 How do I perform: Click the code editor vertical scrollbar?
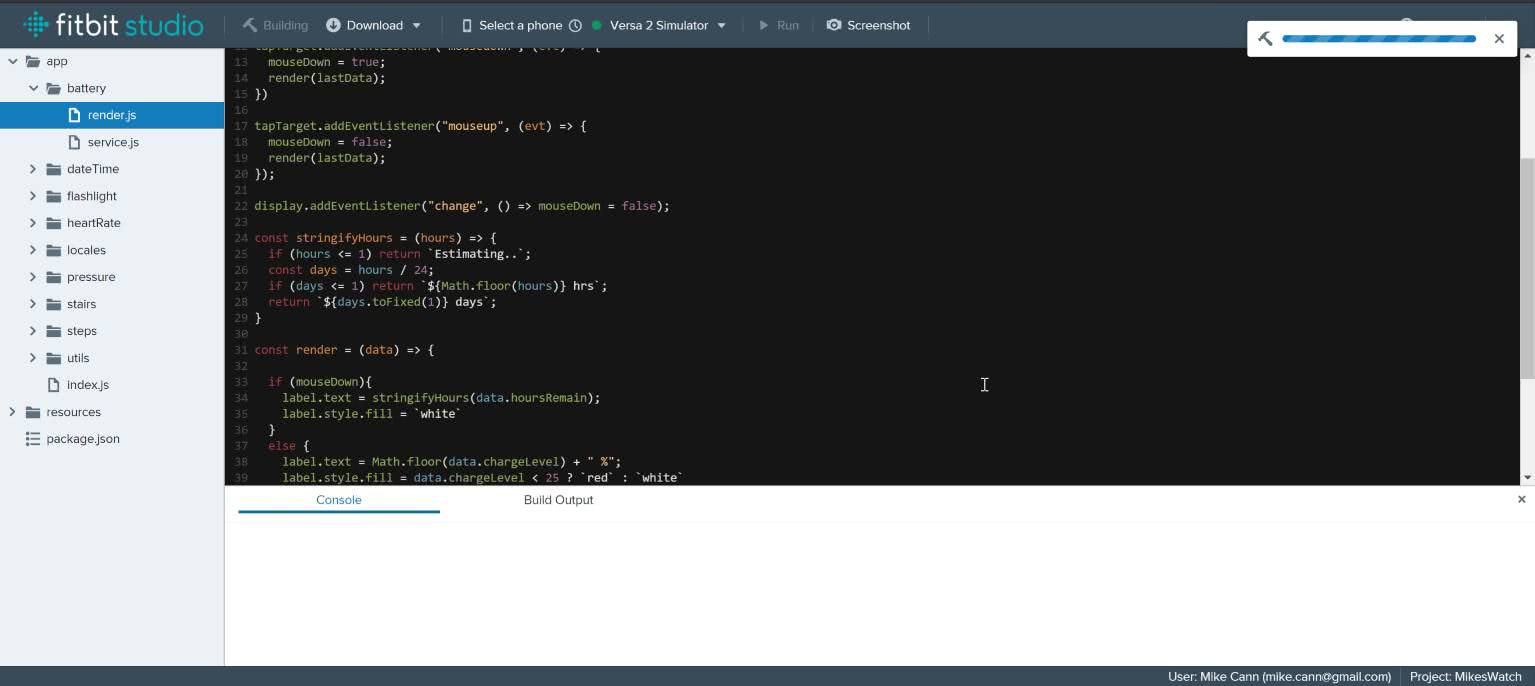(x=1526, y=268)
